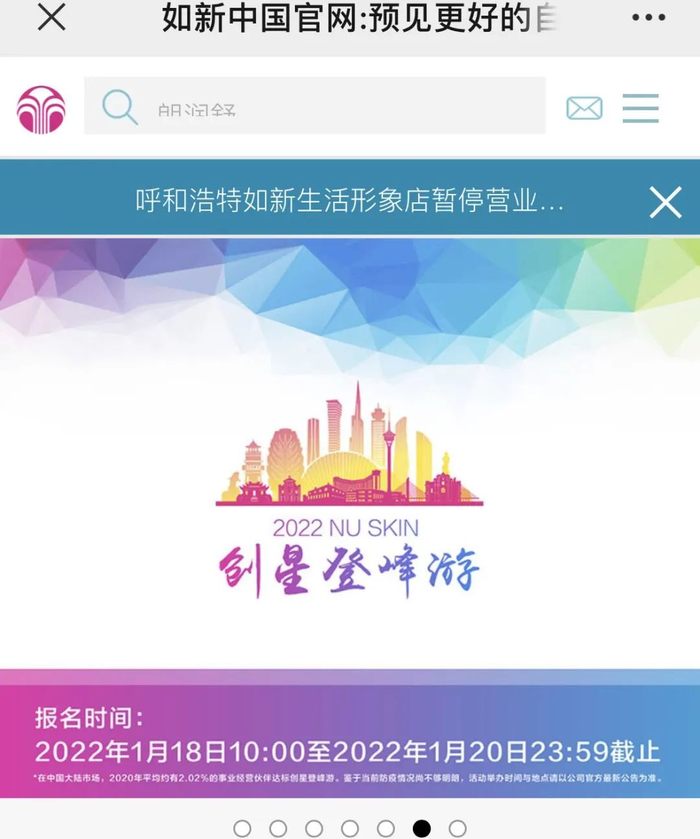Focus the product search input field
The image size is (700, 839).
pyautogui.click(x=315, y=105)
